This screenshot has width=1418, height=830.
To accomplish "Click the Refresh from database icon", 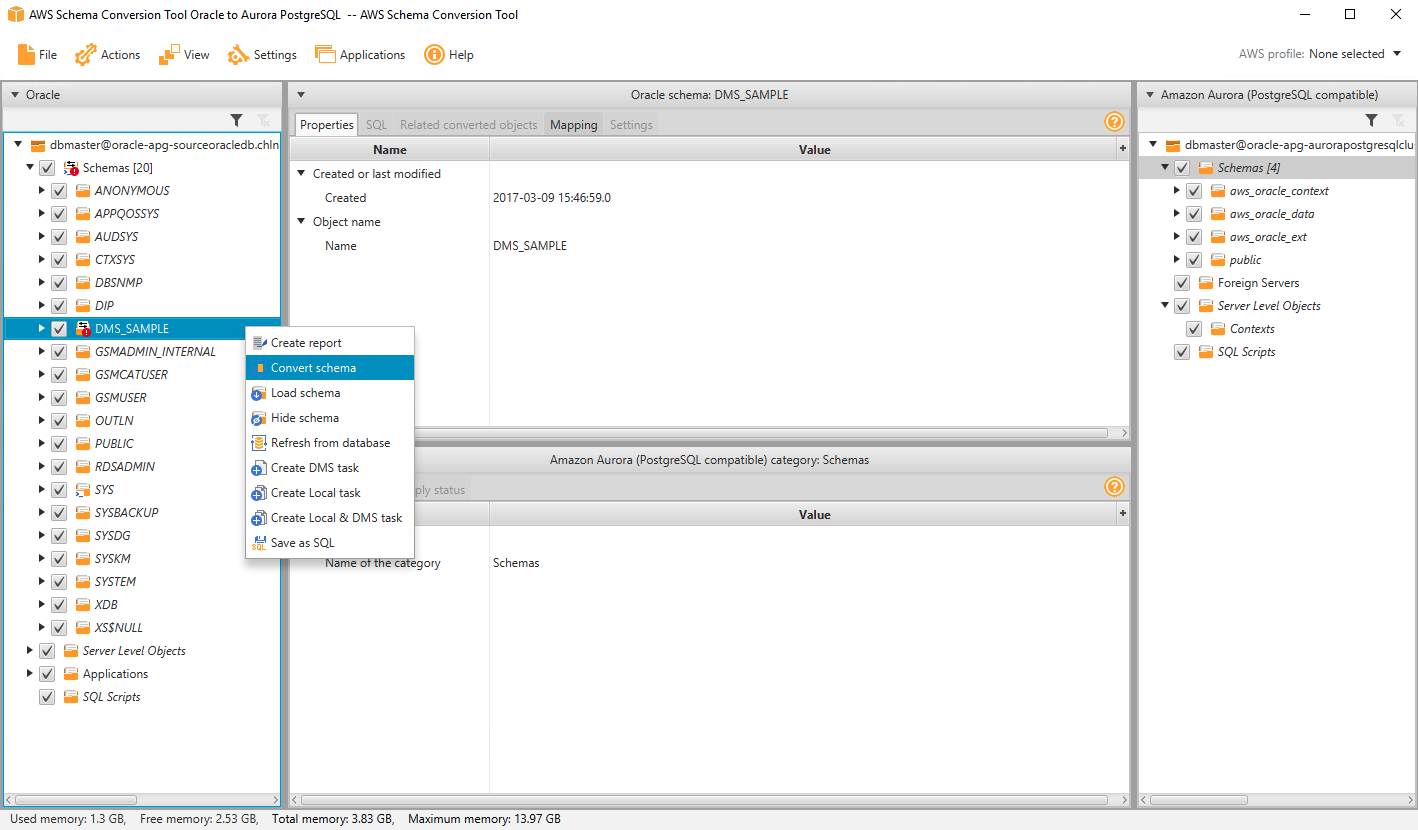I will click(258, 443).
